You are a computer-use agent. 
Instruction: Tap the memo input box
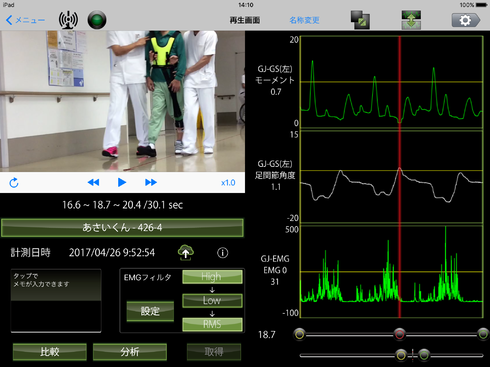pos(56,301)
